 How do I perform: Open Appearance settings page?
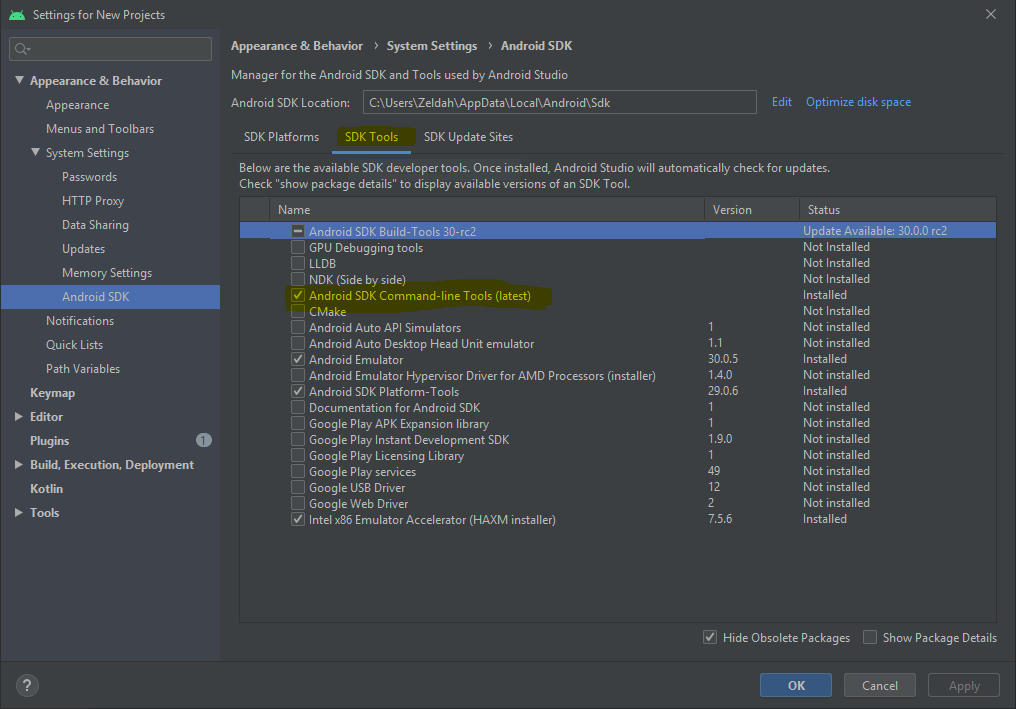(x=77, y=105)
